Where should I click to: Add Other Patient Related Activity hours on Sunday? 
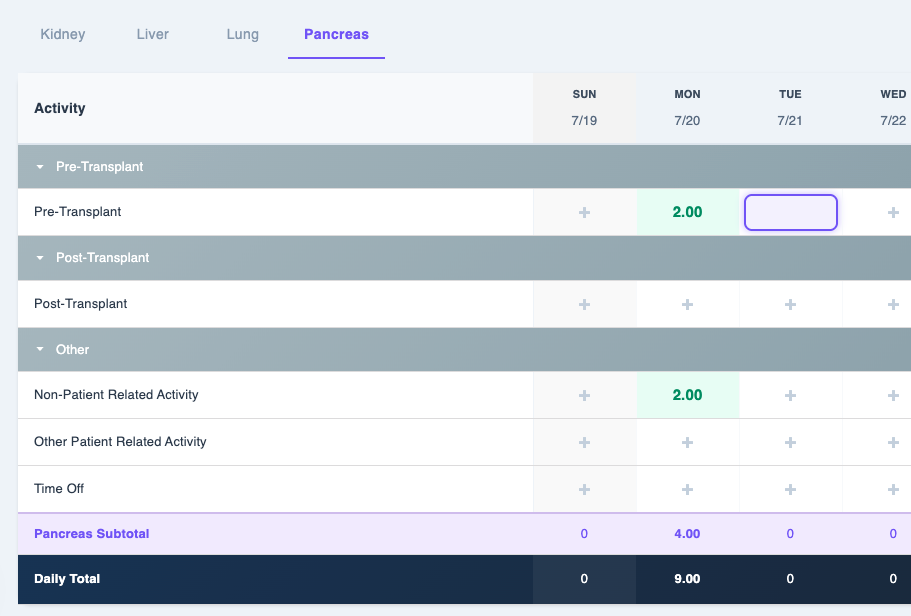[584, 443]
